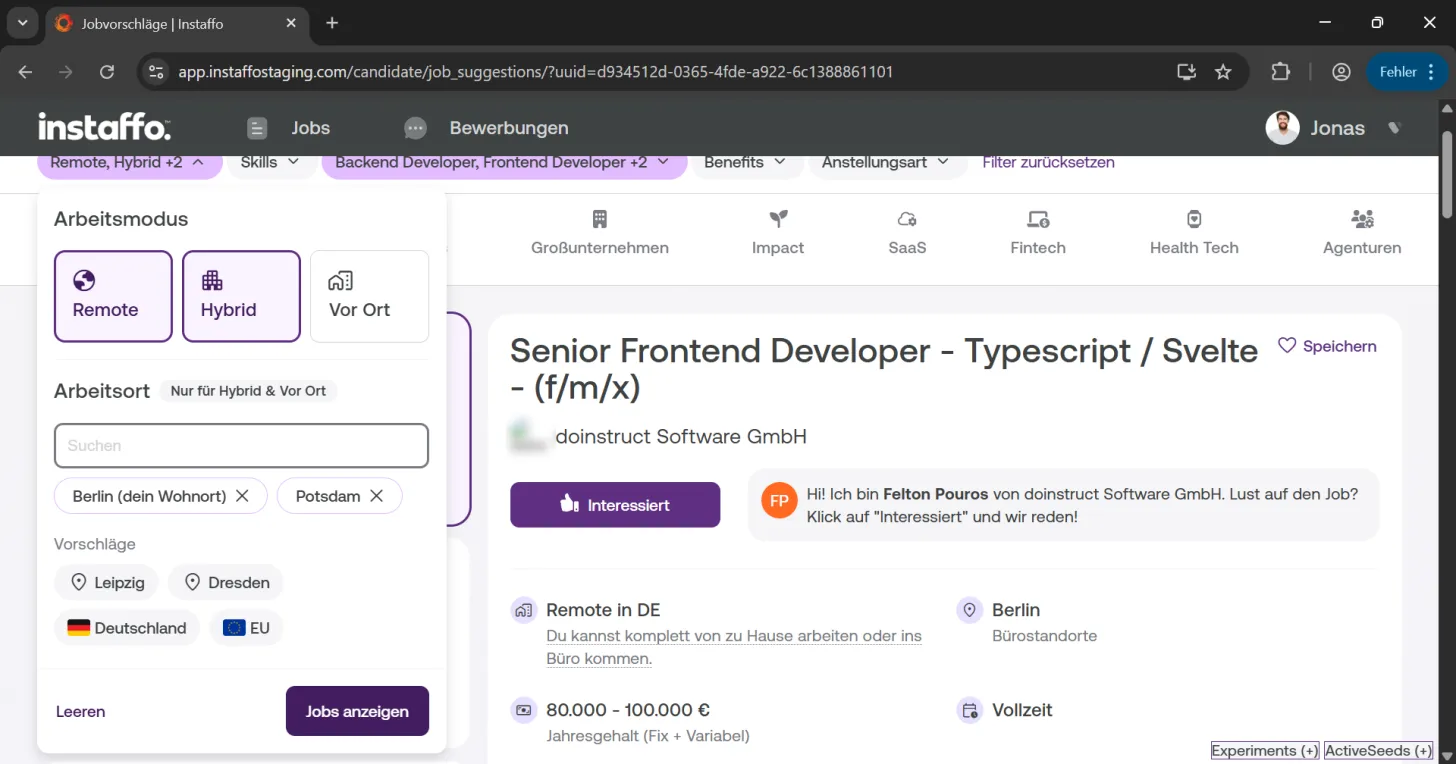The height and width of the screenshot is (764, 1456).
Task: Open the tab search dropdown arrow
Action: 22,23
